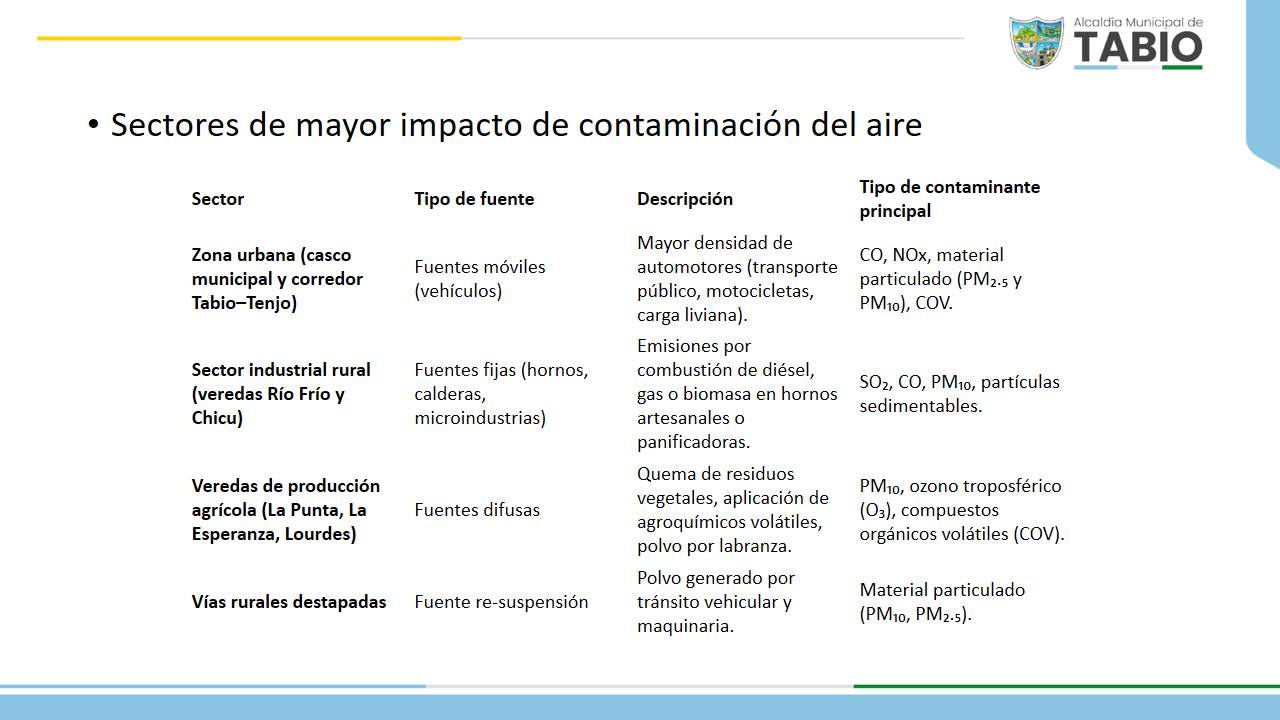Viewport: 1280px width, 720px height.
Task: Select the 'Vías rurales destapadas' cell
Action: [x=289, y=602]
